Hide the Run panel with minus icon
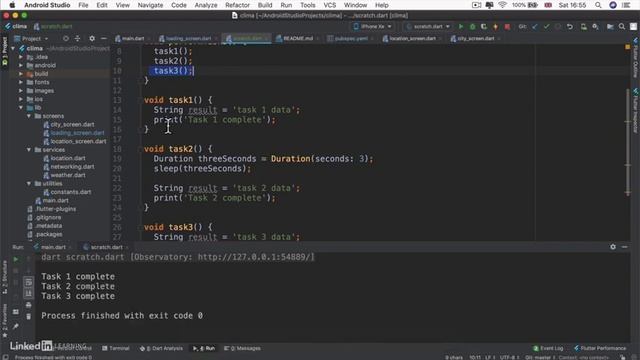 624,247
